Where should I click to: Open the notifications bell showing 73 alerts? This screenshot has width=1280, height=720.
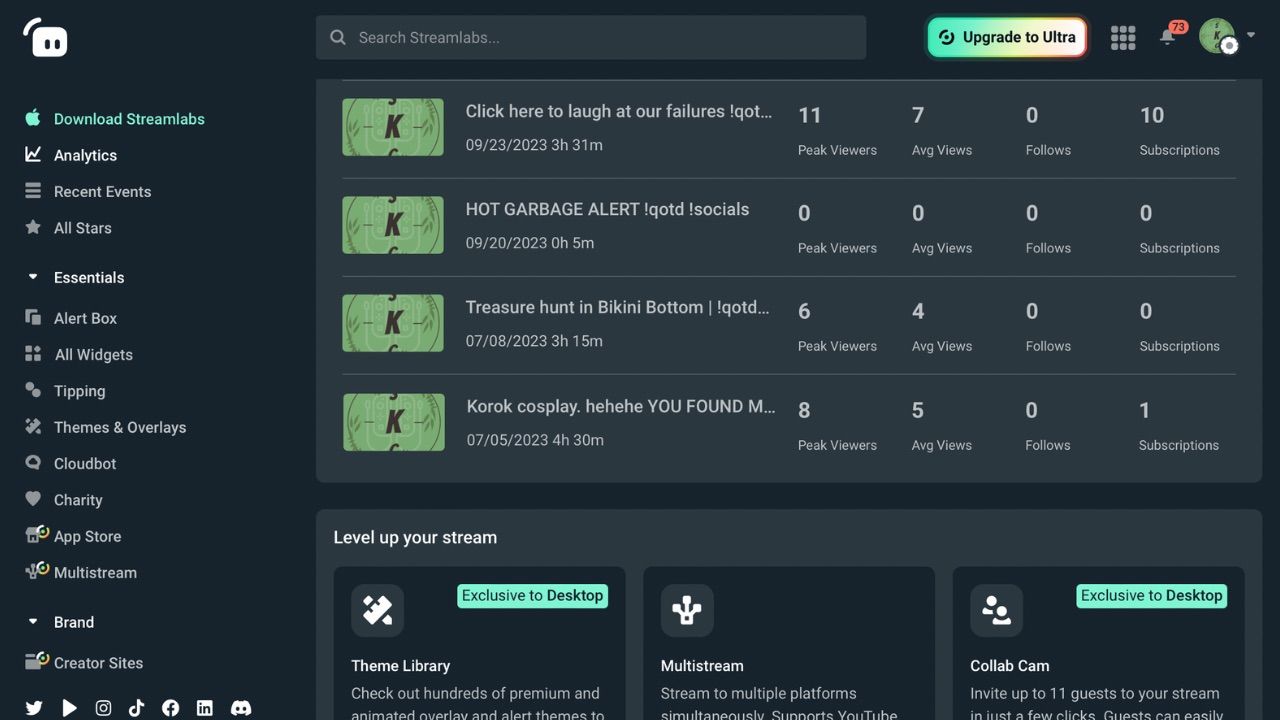[1168, 37]
